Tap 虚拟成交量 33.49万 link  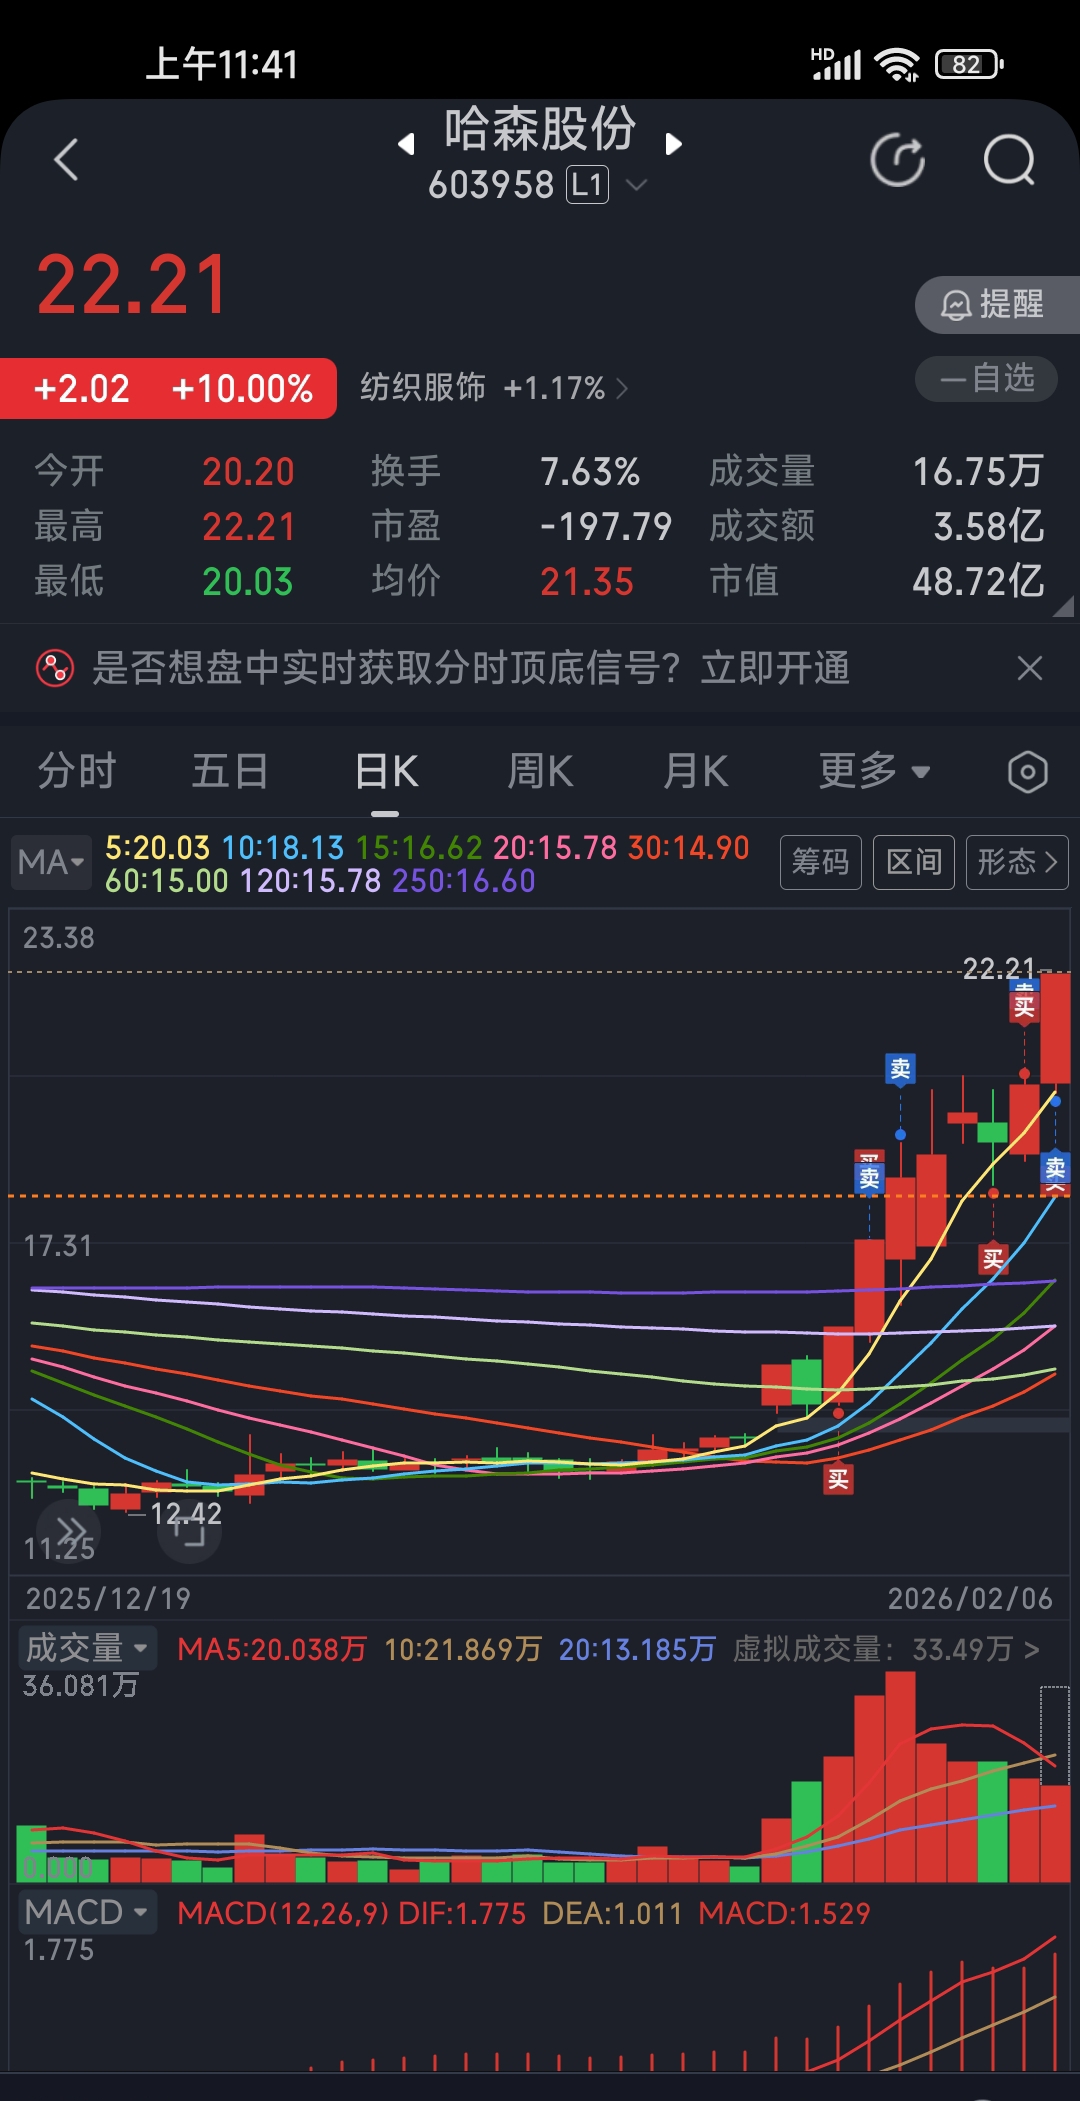886,1649
